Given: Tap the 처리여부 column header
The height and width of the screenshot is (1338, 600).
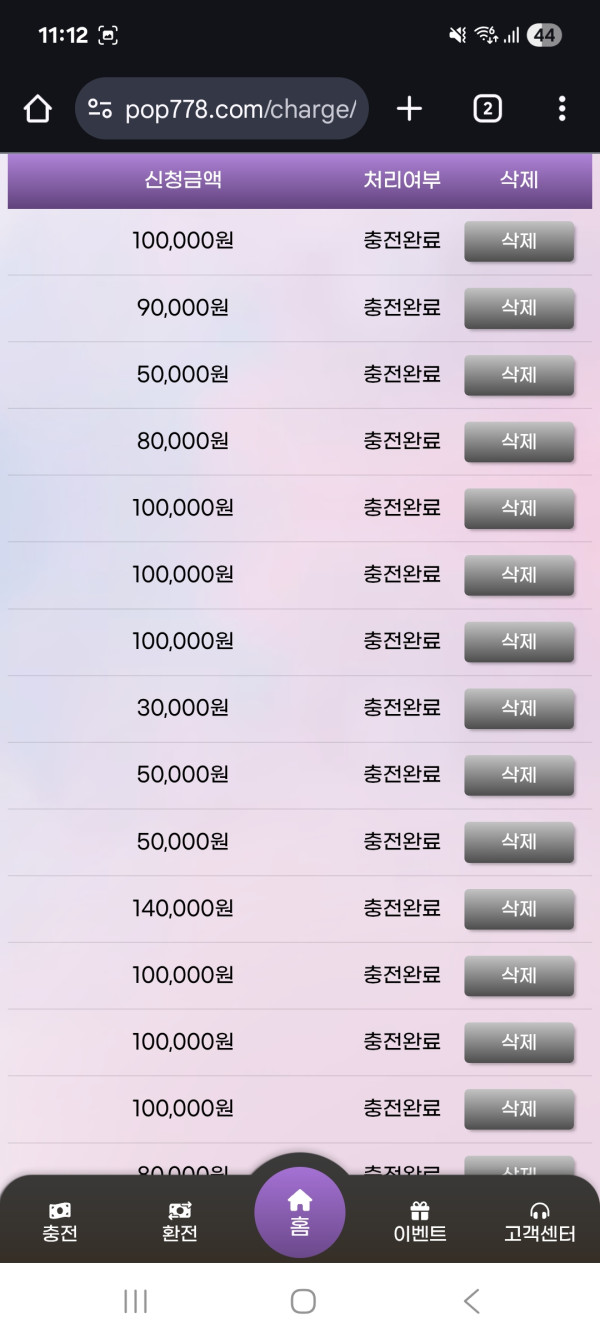Looking at the screenshot, I should pyautogui.click(x=402, y=180).
